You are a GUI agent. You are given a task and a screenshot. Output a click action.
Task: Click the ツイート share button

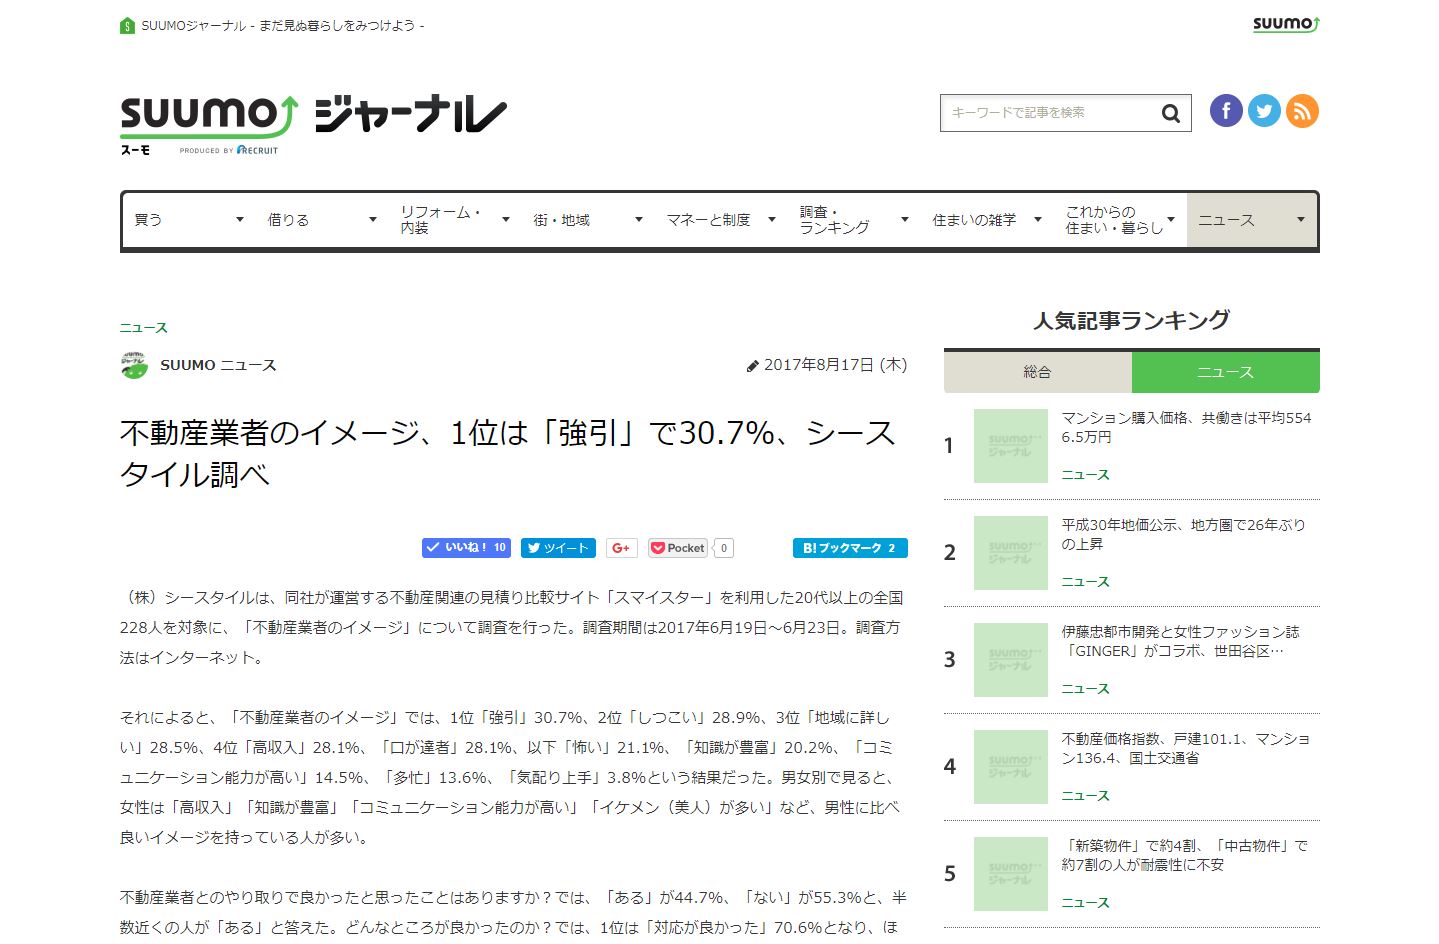(x=558, y=548)
